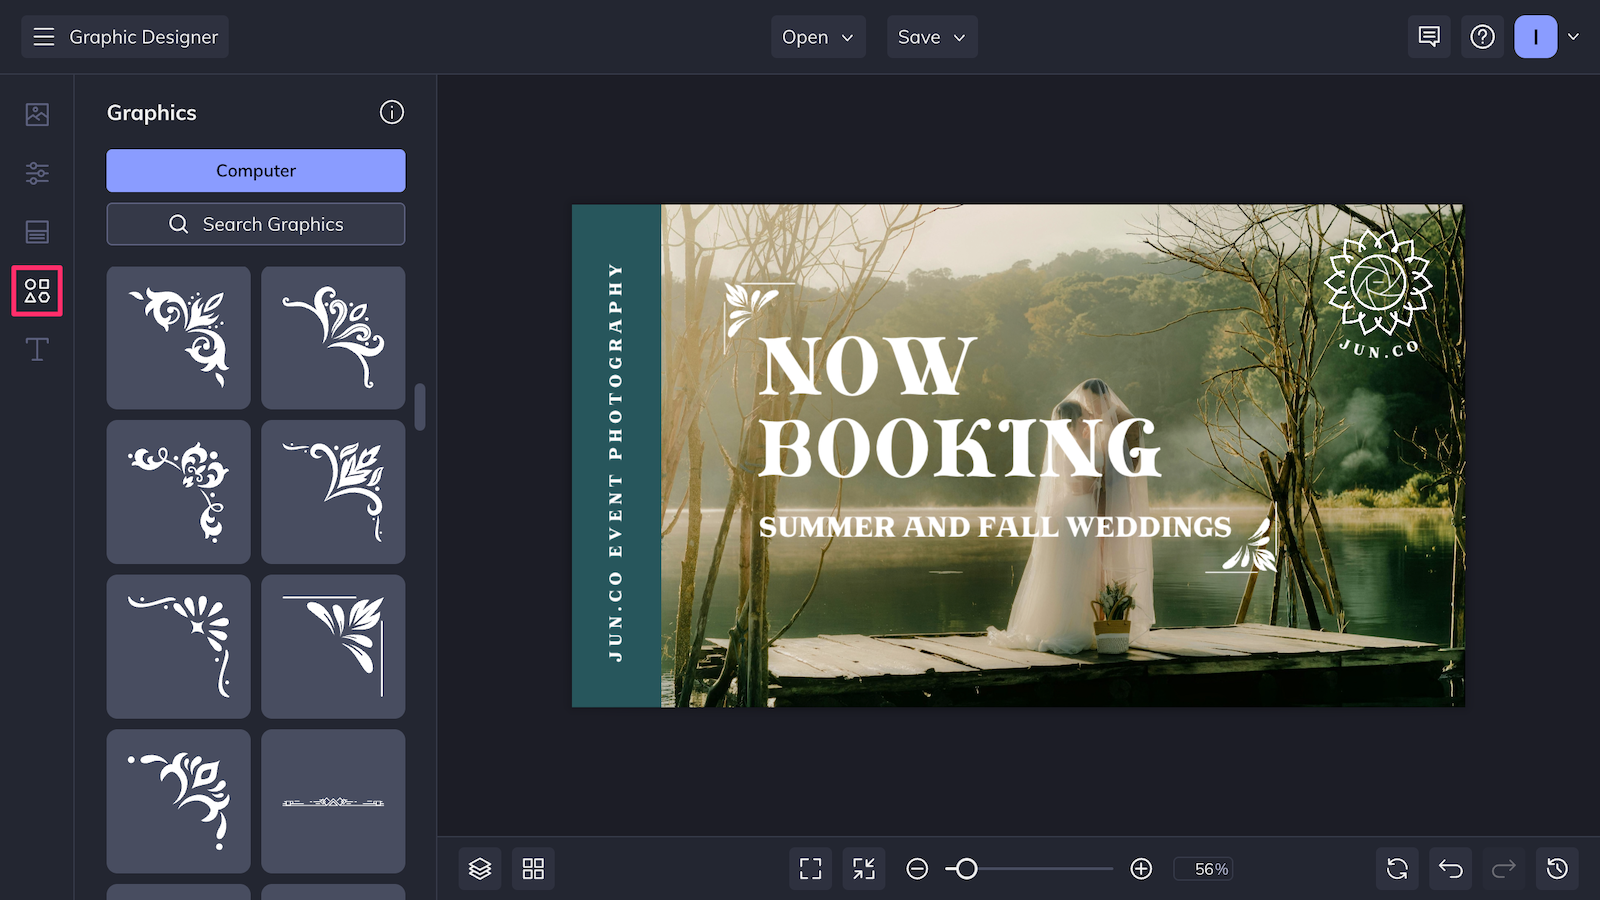Open the account dropdown at top right
The width and height of the screenshot is (1600, 900).
point(1548,36)
